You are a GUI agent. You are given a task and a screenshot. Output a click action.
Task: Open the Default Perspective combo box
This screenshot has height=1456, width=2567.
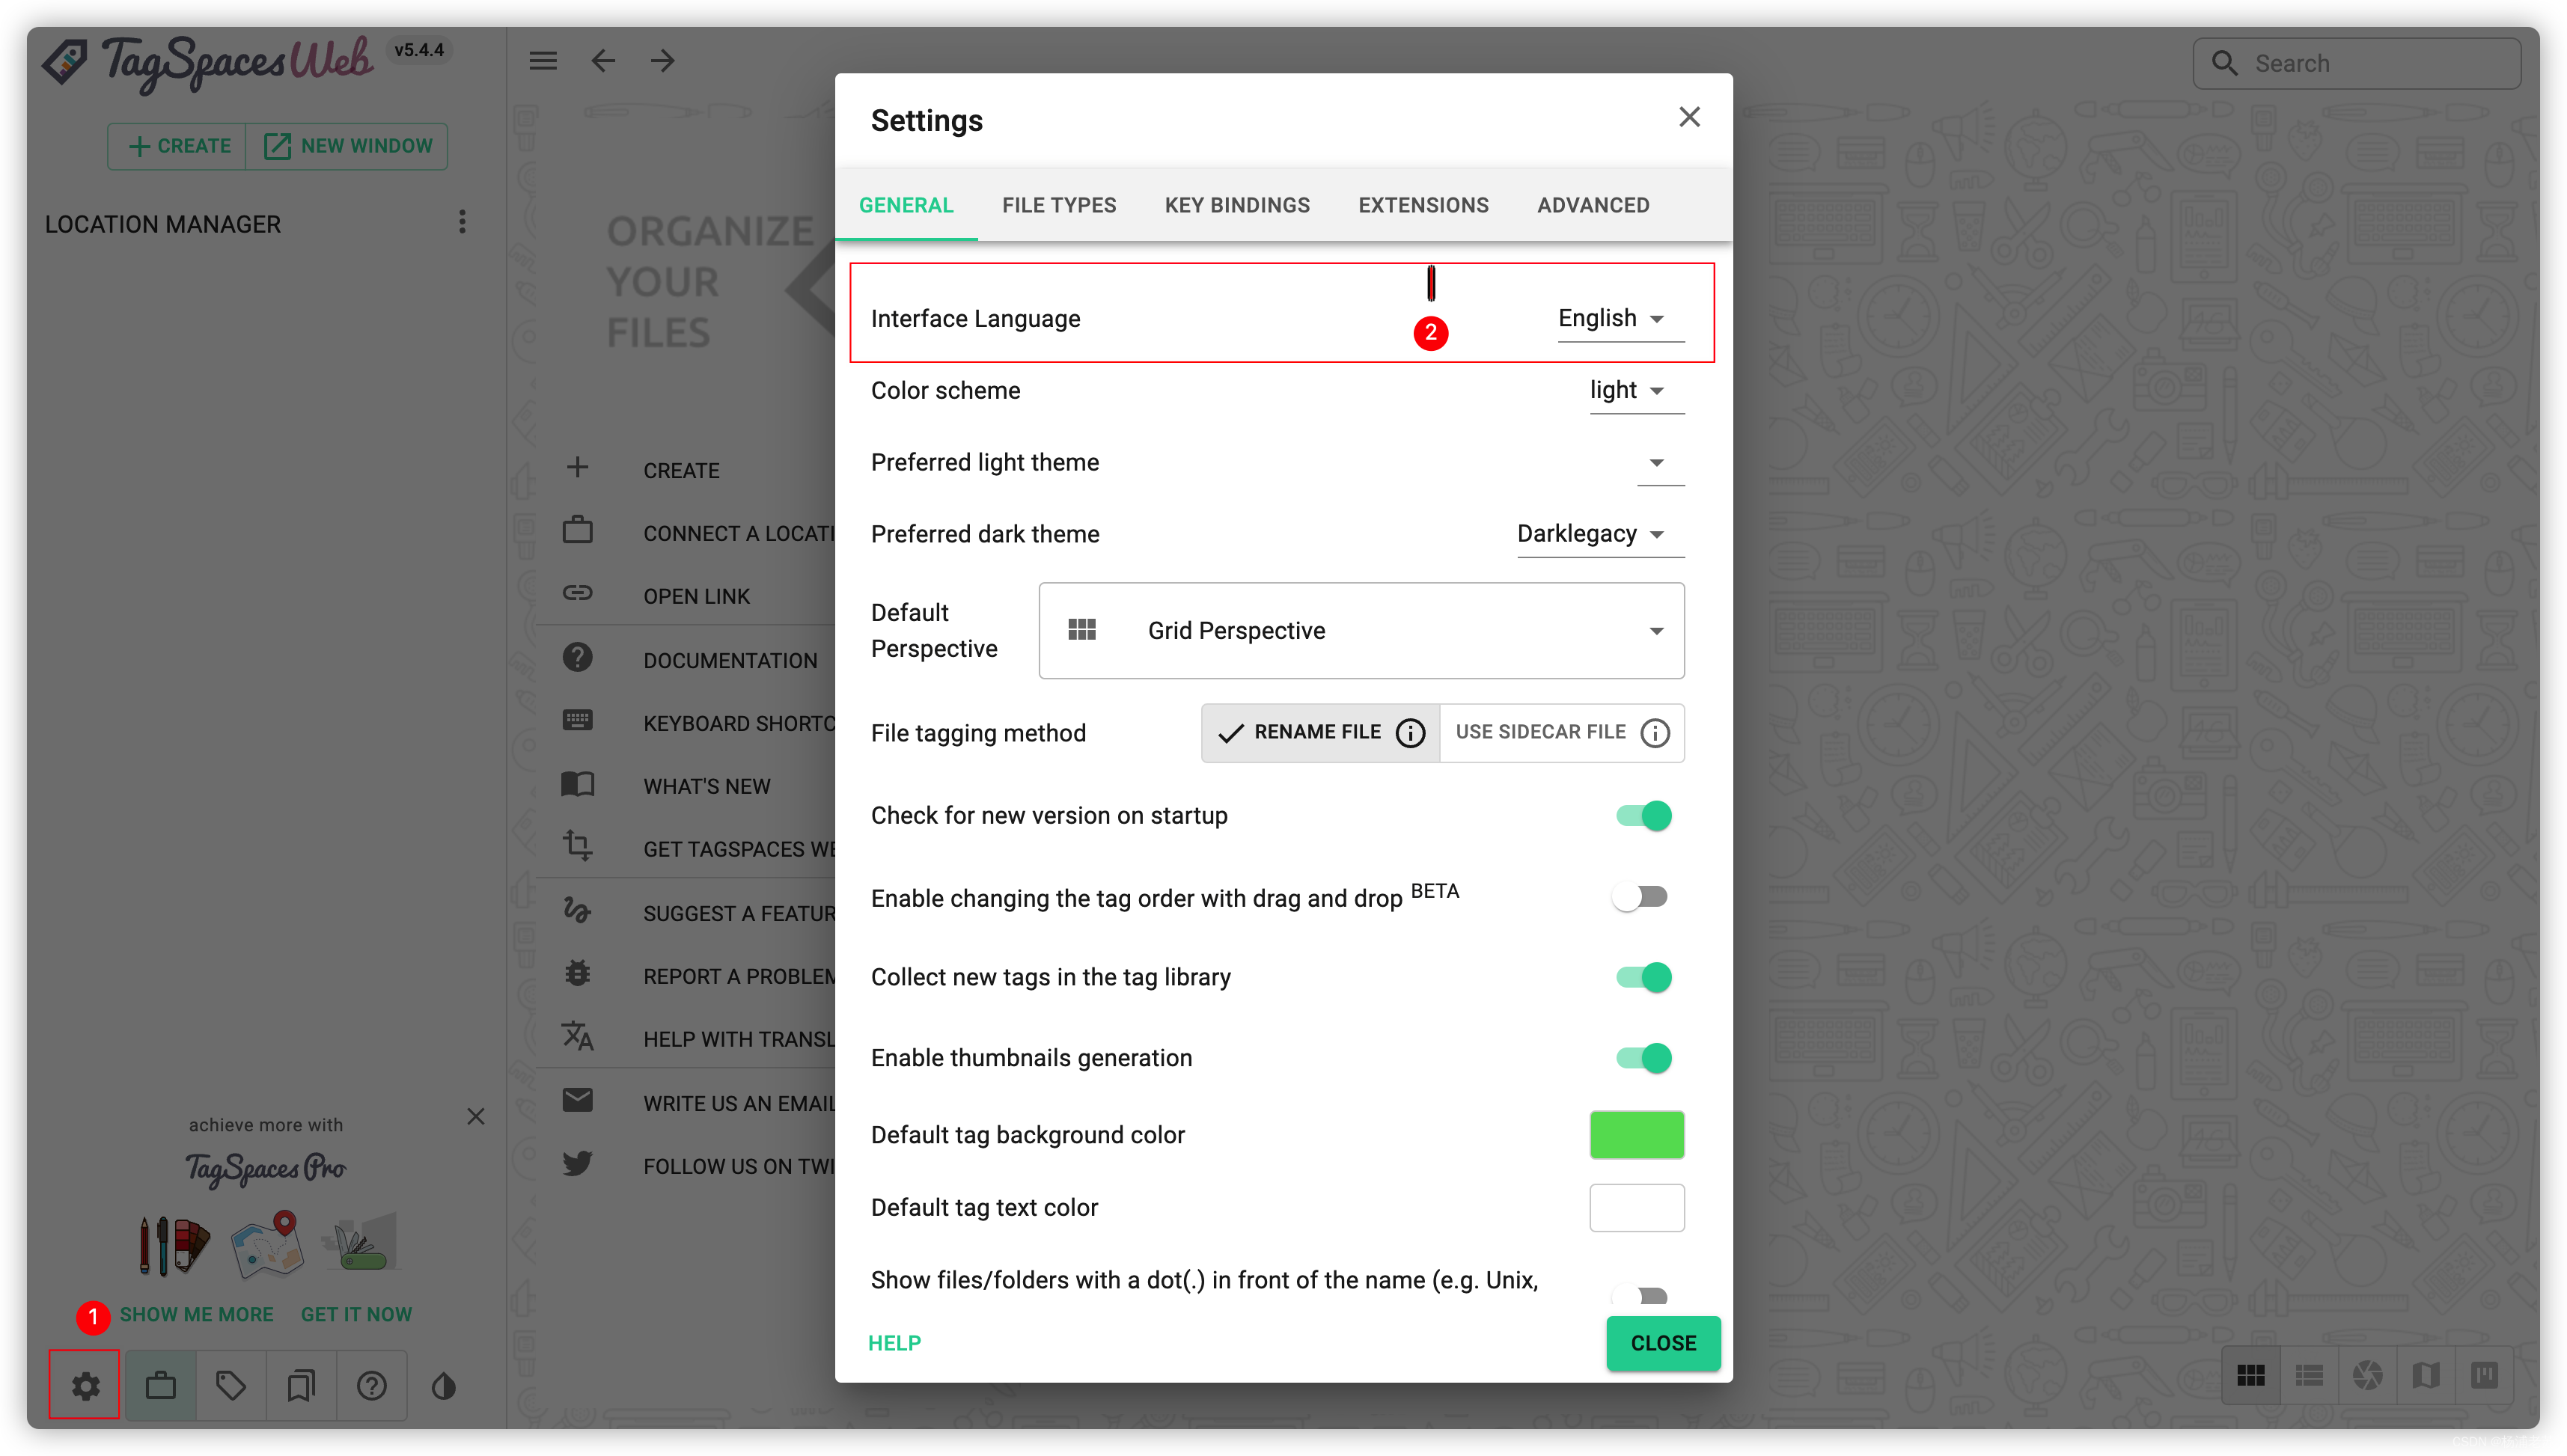click(x=1361, y=630)
